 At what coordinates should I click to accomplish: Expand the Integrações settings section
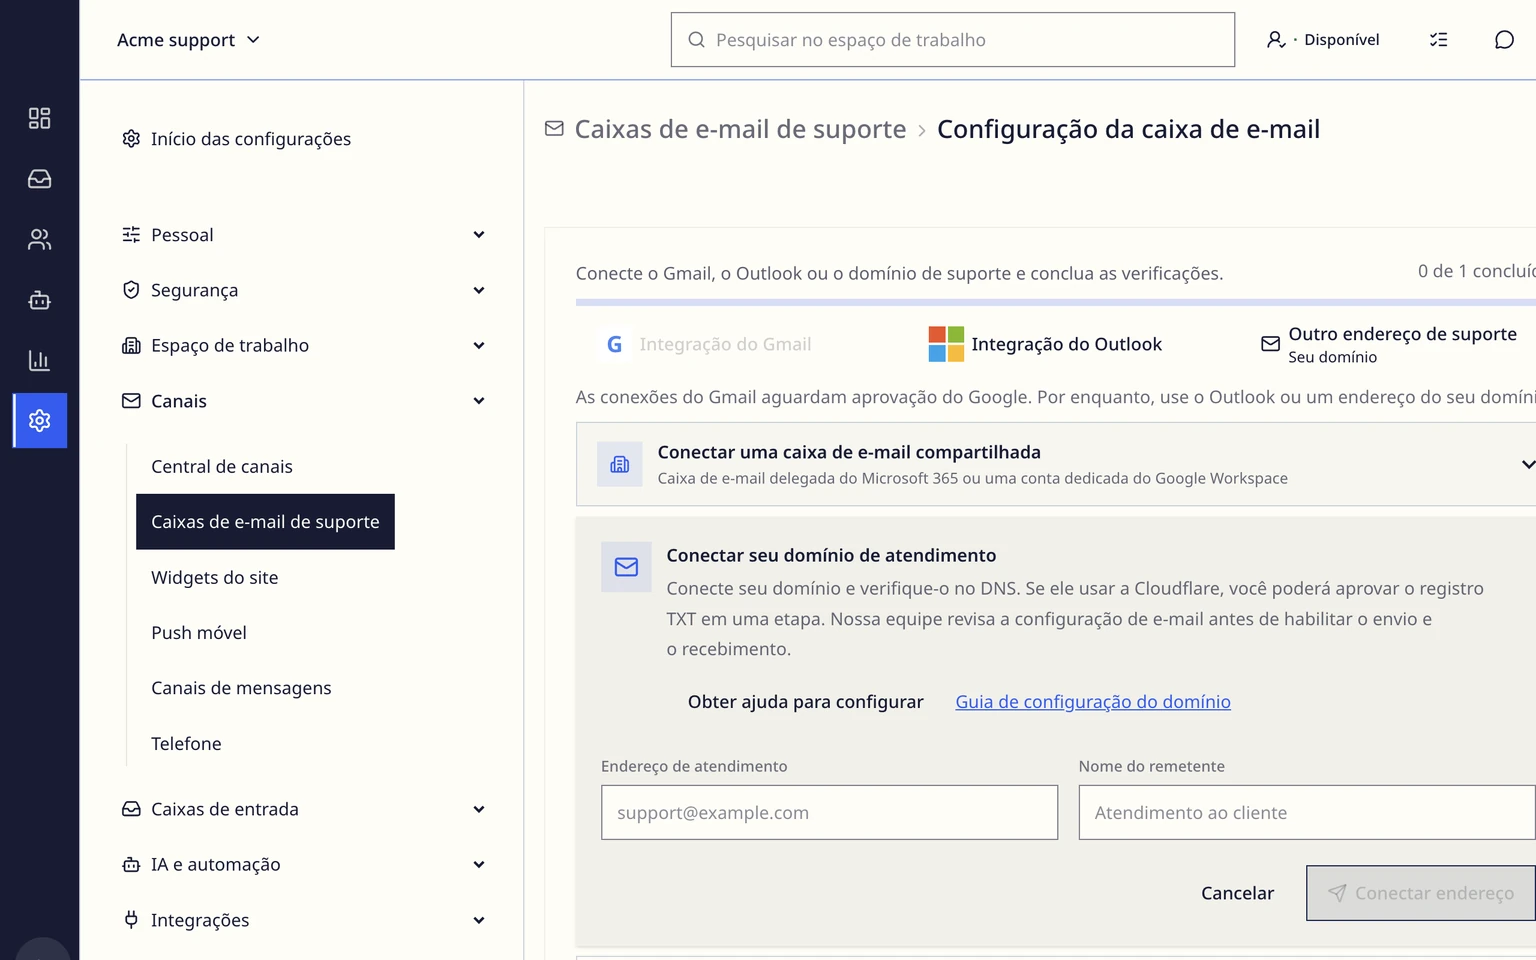304,920
